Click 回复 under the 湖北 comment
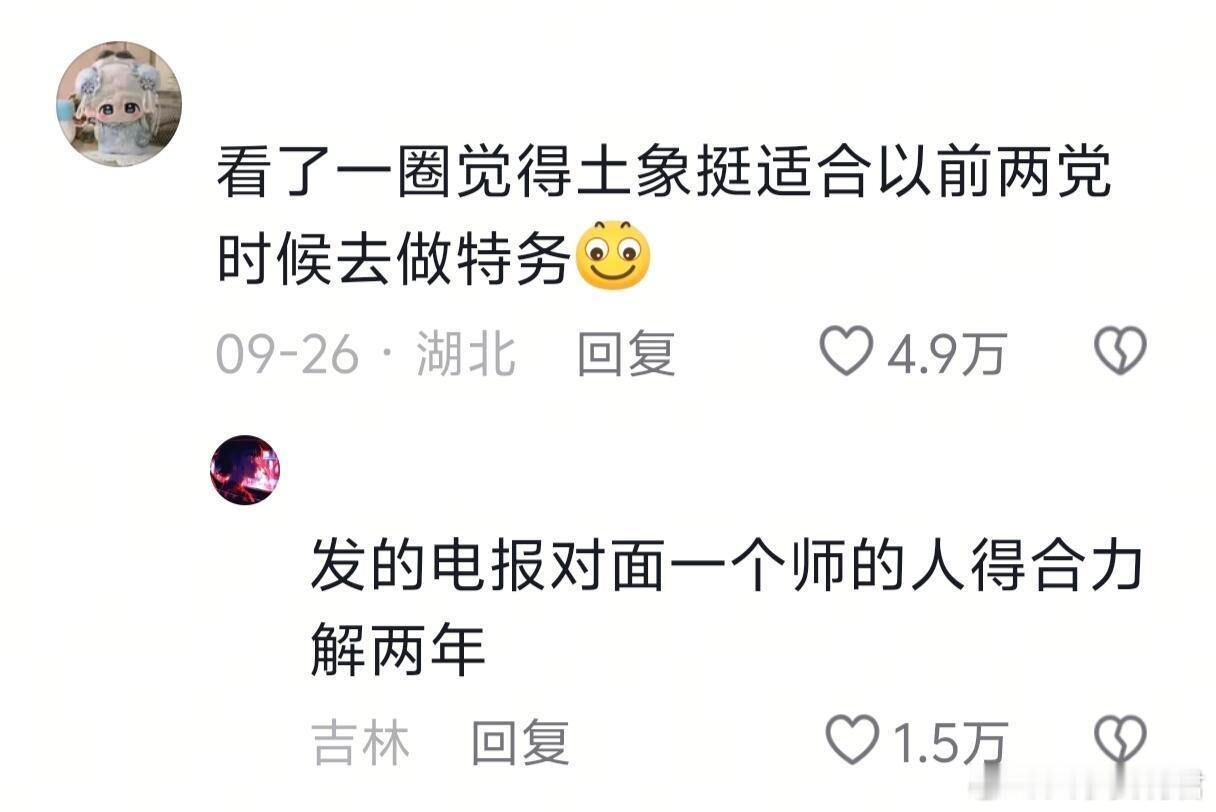 (627, 354)
